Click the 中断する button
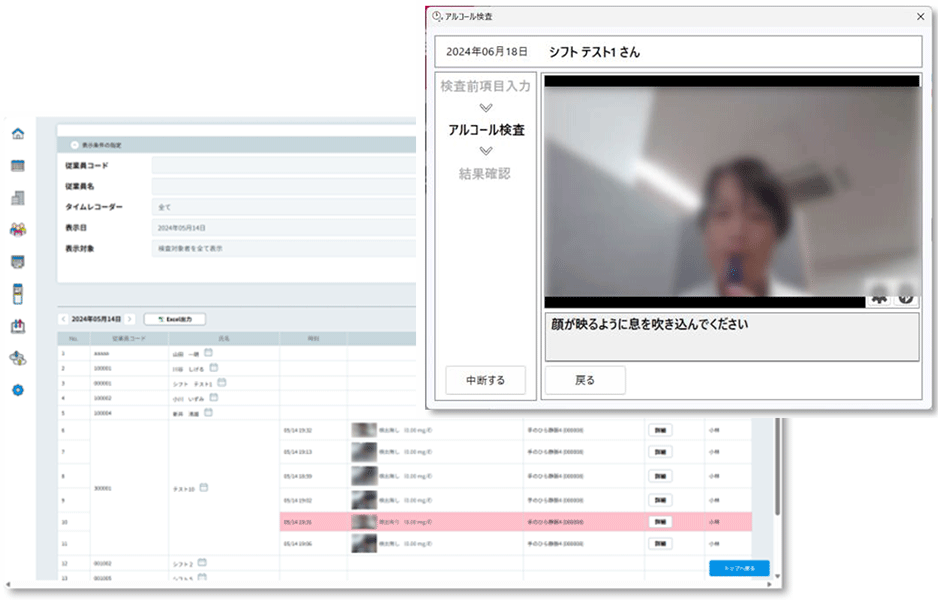Image resolution: width=940 pixels, height=600 pixels. [x=485, y=380]
